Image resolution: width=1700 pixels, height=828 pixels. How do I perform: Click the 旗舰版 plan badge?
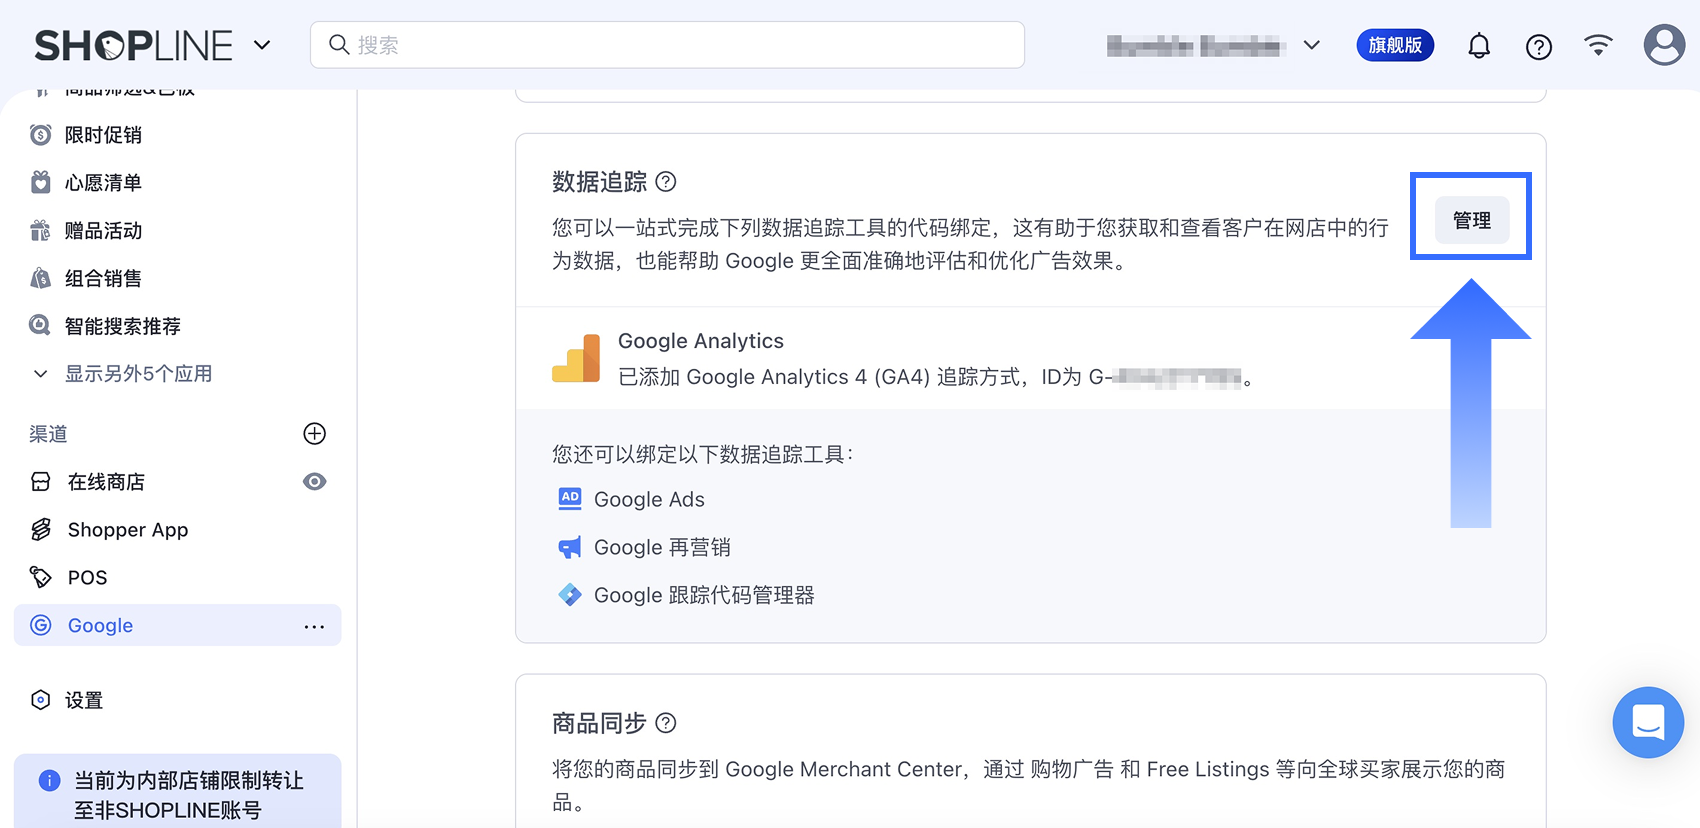coord(1395,45)
